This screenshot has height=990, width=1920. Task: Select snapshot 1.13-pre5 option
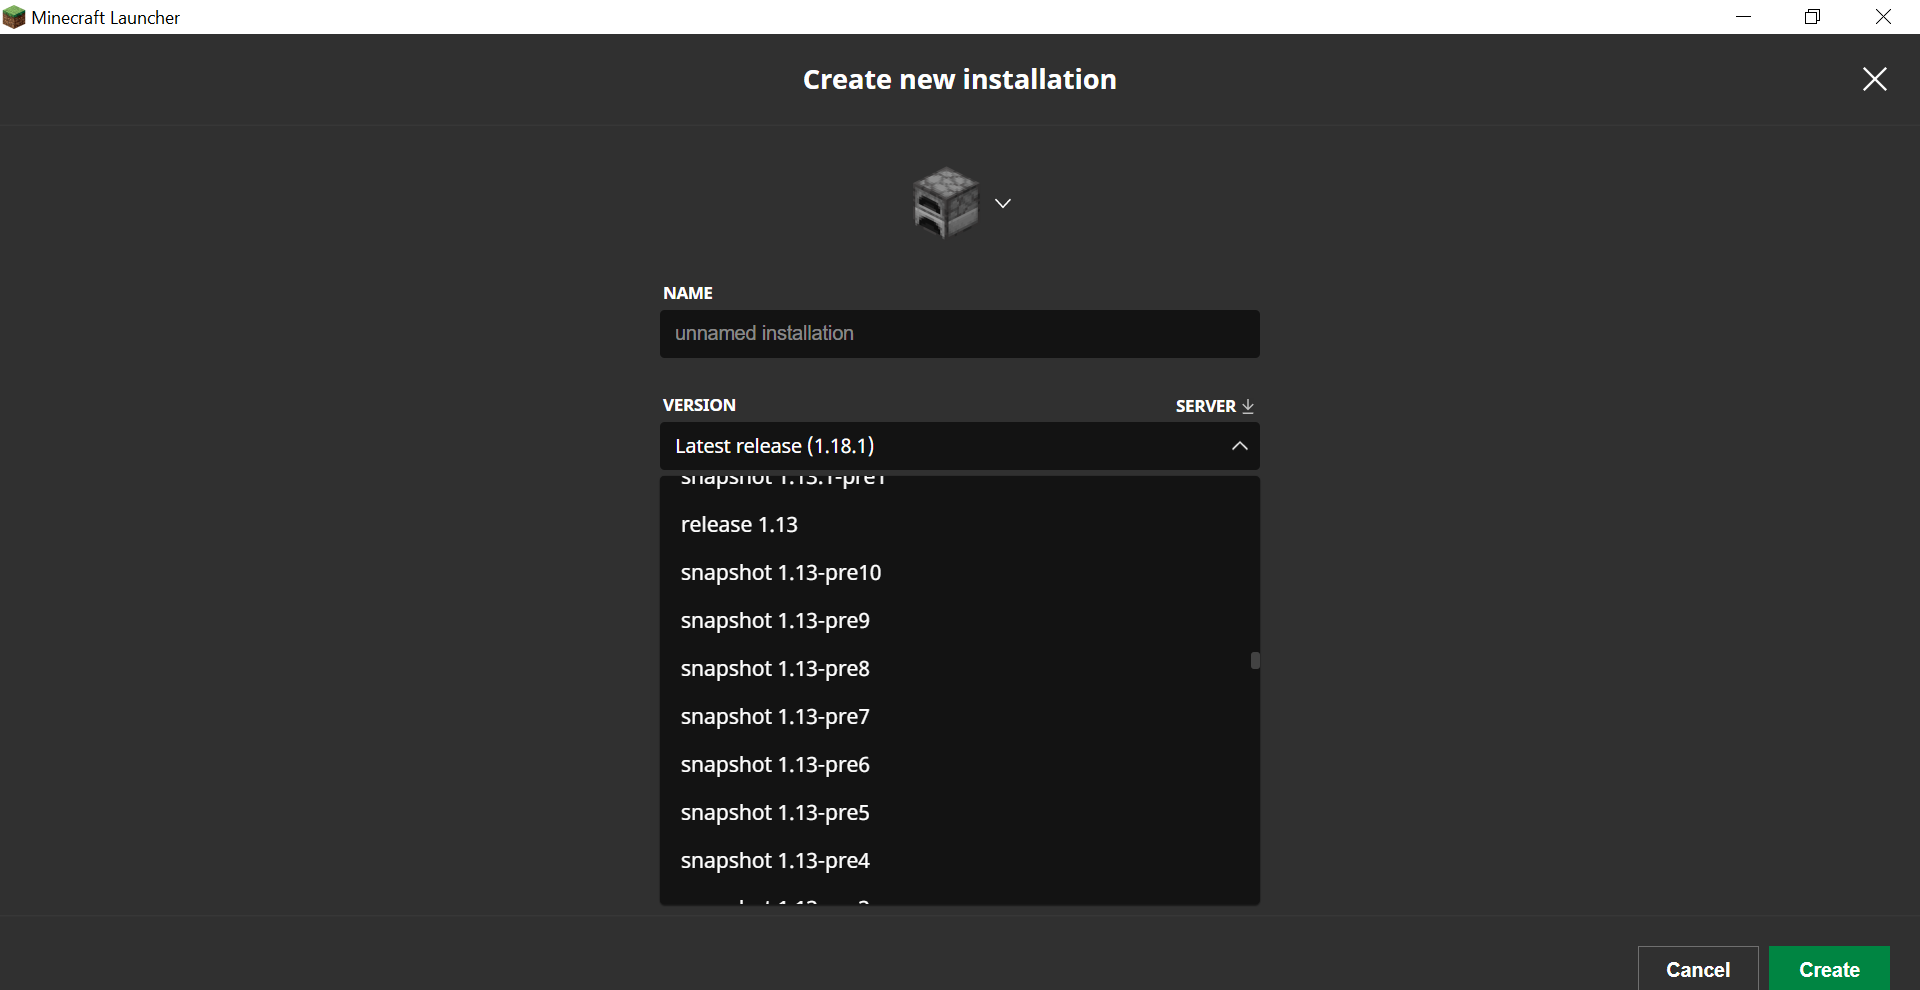point(775,813)
